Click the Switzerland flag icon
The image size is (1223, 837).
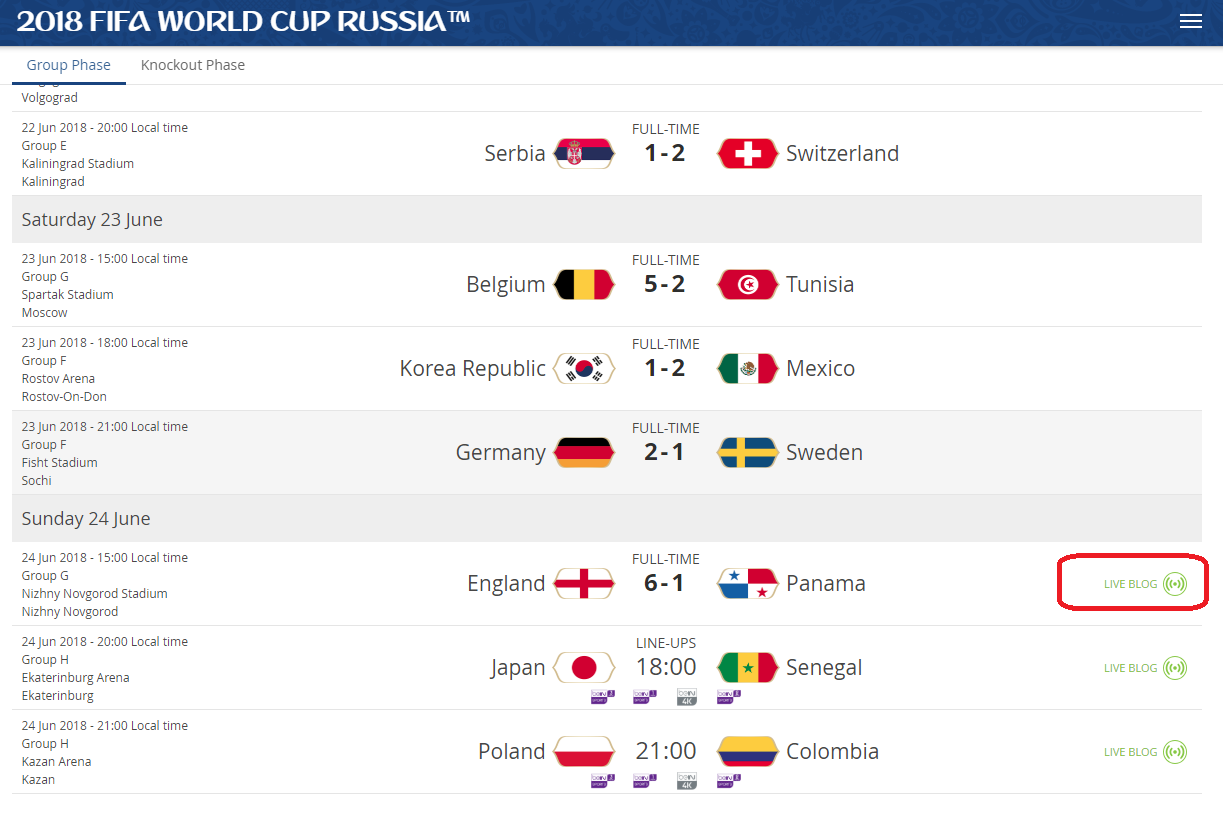748,153
